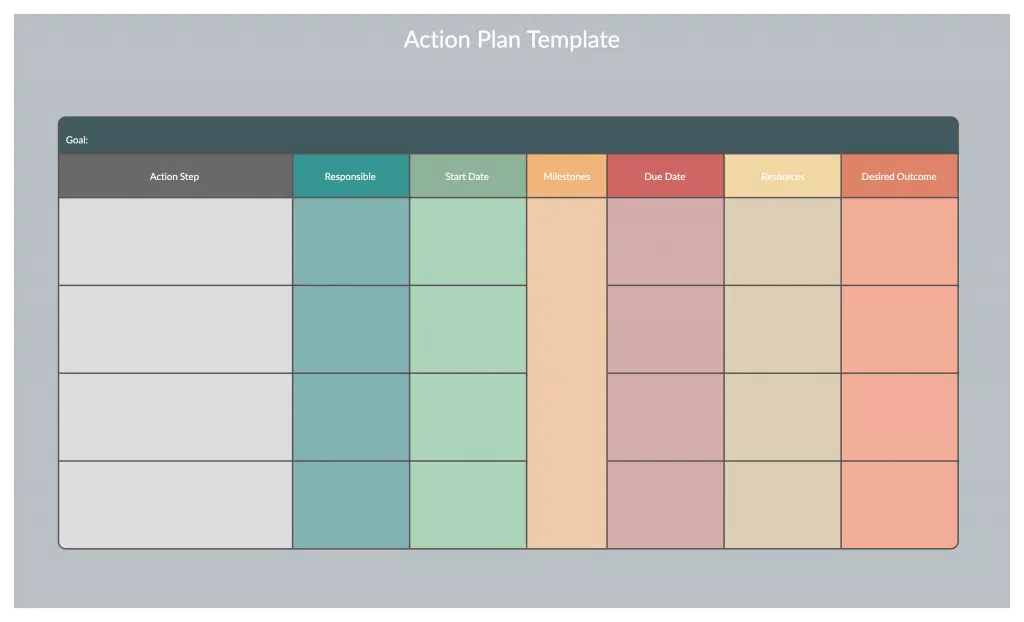The height and width of the screenshot is (622, 1024).
Task: Click last row Resources cell
Action: tap(782, 505)
